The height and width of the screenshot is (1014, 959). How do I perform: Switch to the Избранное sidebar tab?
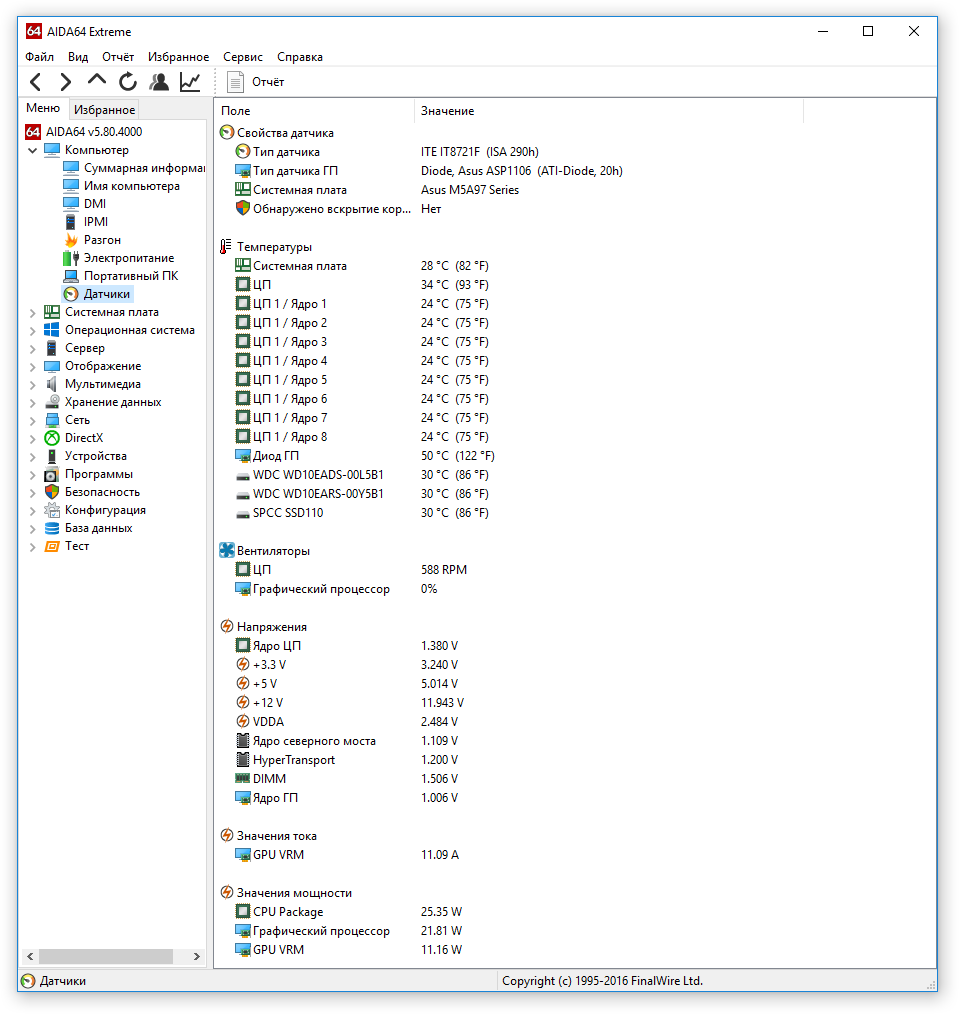[104, 110]
